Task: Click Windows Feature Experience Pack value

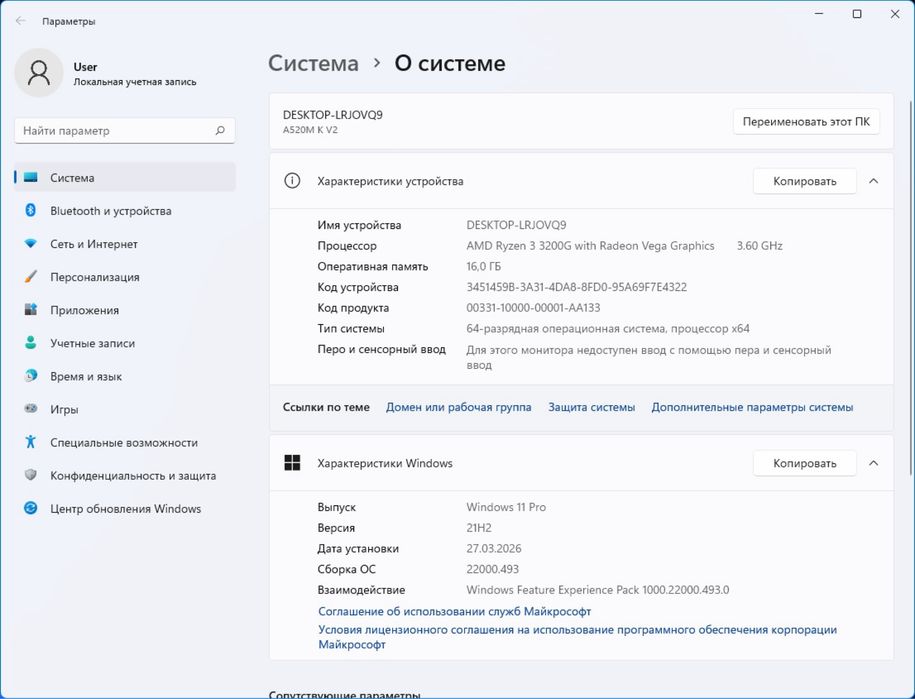Action: pos(598,590)
